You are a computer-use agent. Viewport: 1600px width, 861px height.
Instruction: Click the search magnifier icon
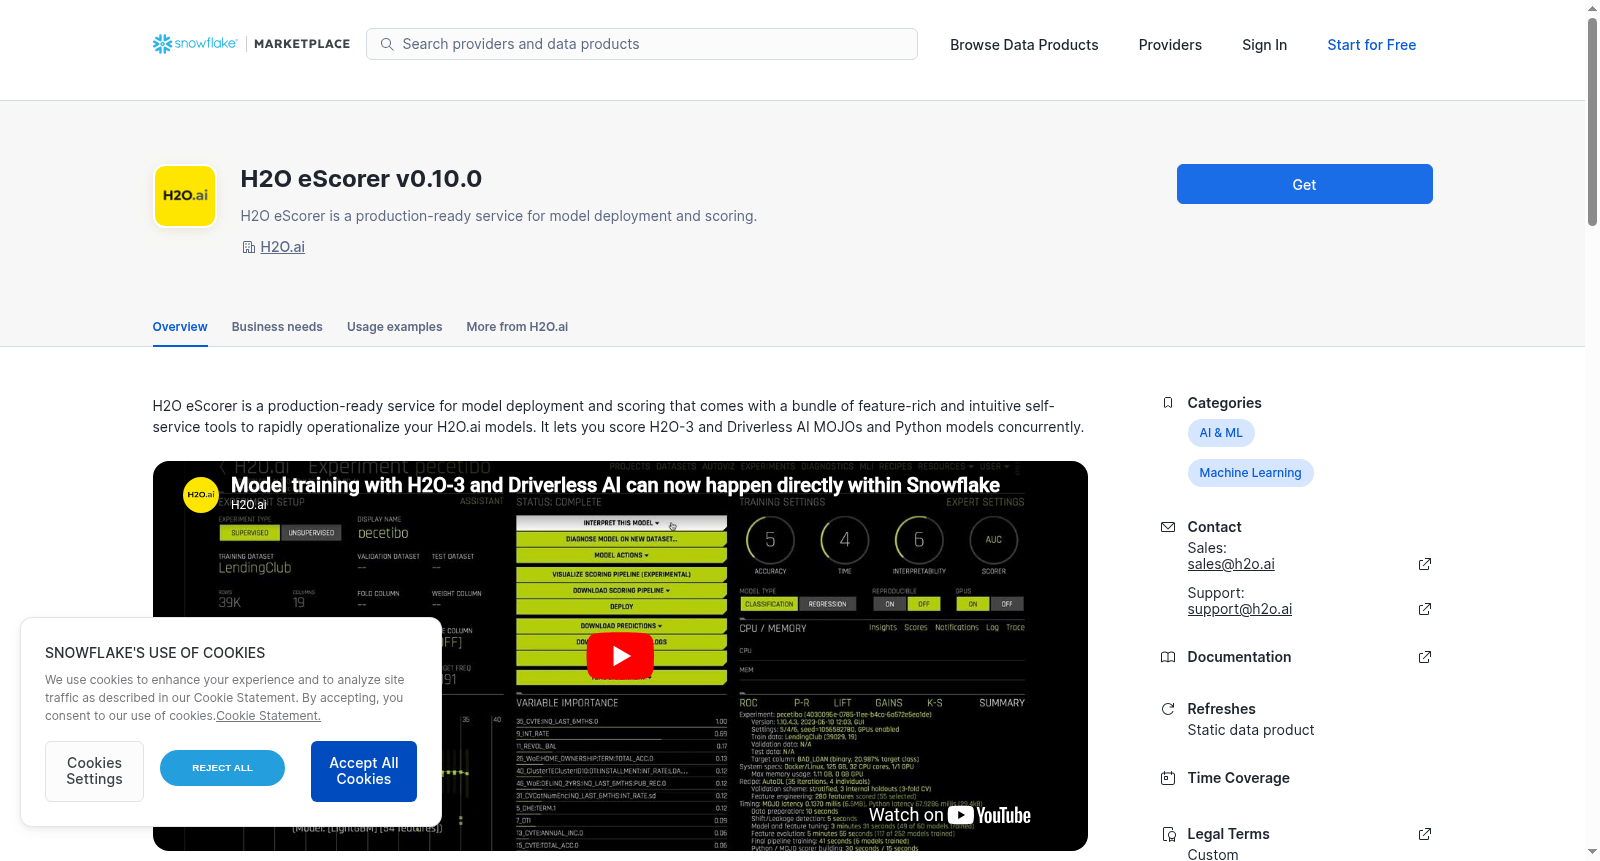(387, 44)
